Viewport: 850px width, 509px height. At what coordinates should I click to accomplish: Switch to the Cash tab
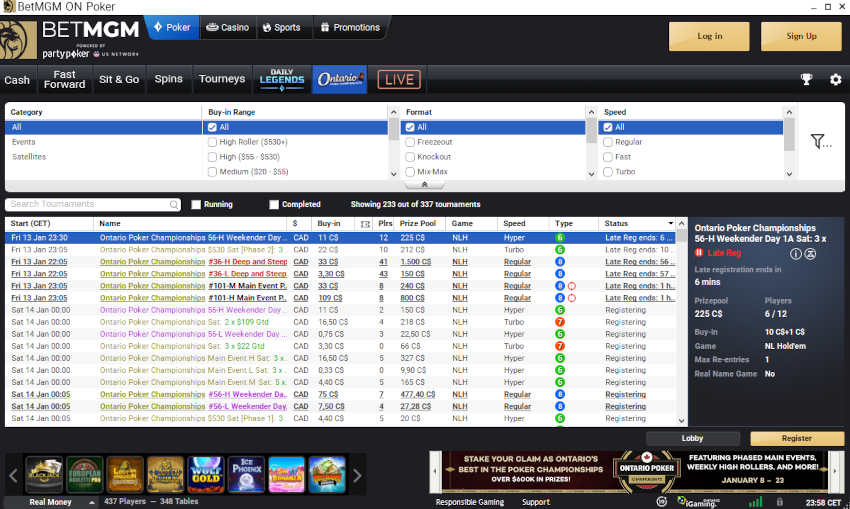17,80
